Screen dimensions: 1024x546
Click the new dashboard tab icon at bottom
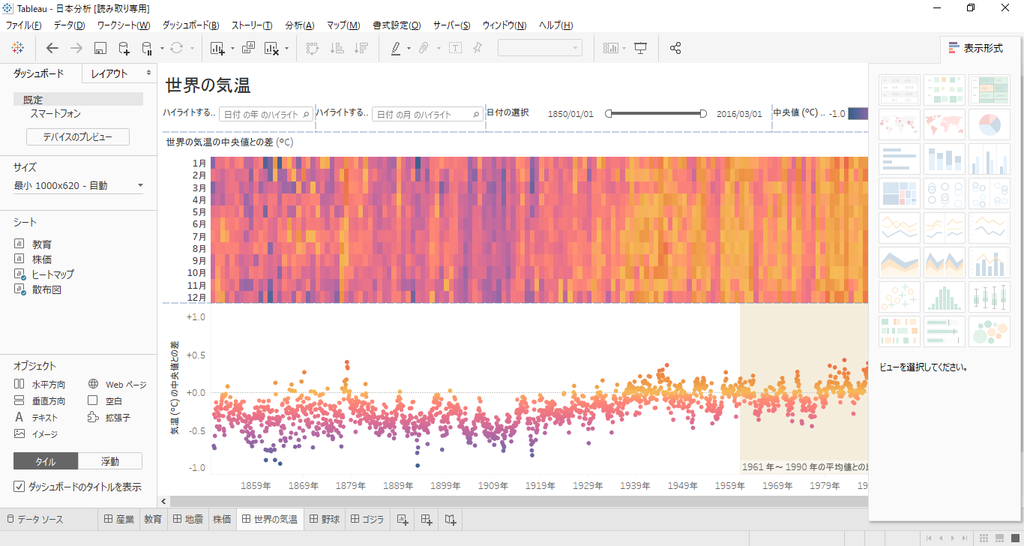tap(426, 520)
